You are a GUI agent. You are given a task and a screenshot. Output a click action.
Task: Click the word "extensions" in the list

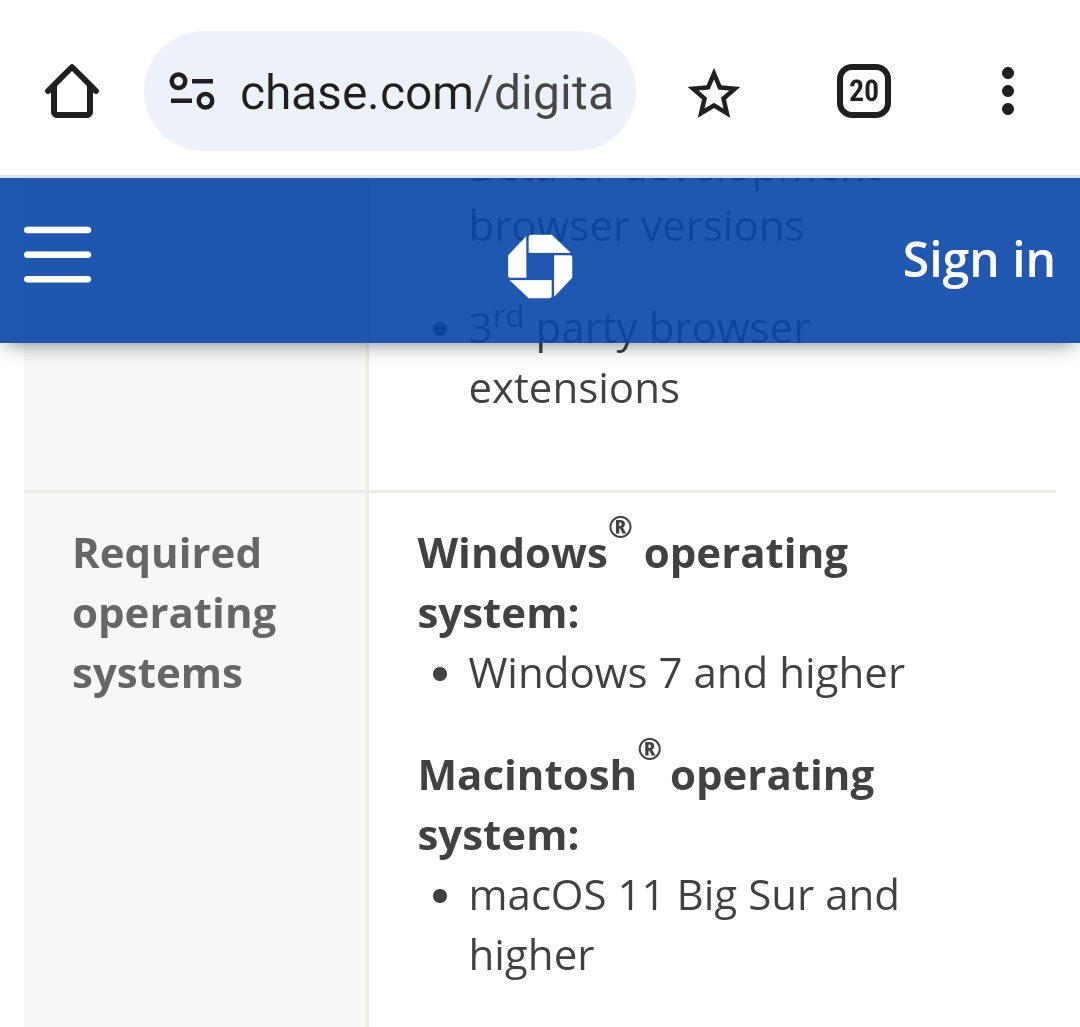tap(574, 388)
